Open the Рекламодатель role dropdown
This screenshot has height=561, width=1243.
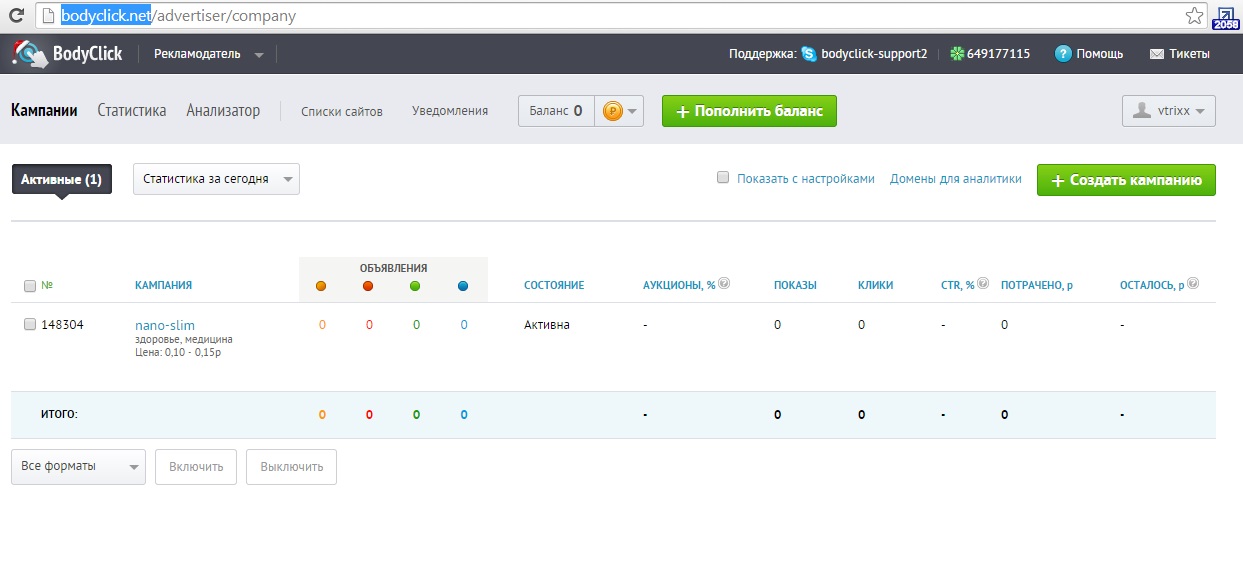coord(208,54)
